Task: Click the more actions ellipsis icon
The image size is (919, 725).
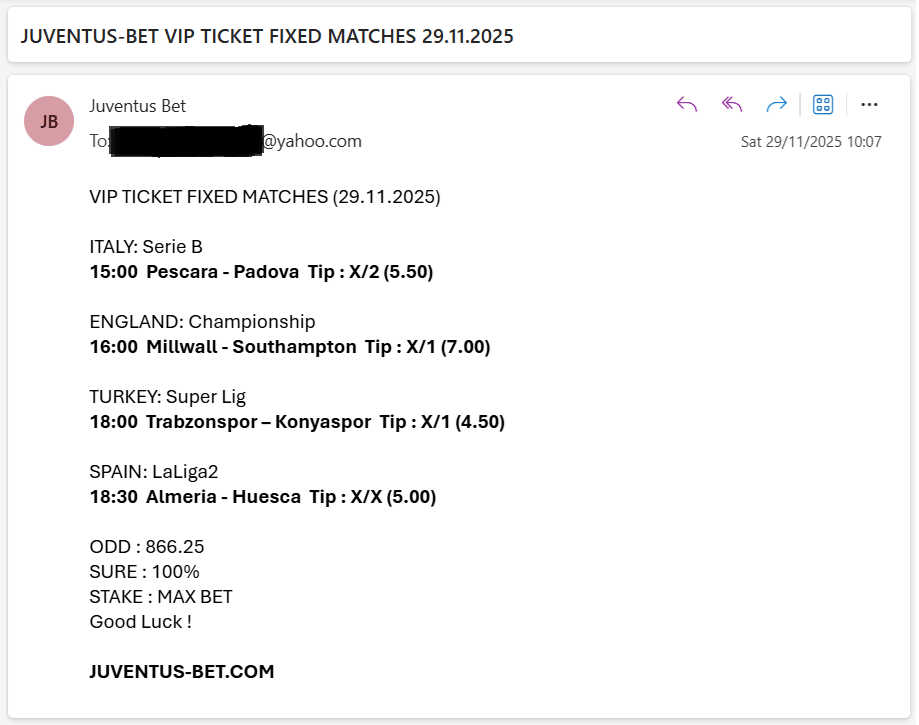Action: tap(868, 104)
